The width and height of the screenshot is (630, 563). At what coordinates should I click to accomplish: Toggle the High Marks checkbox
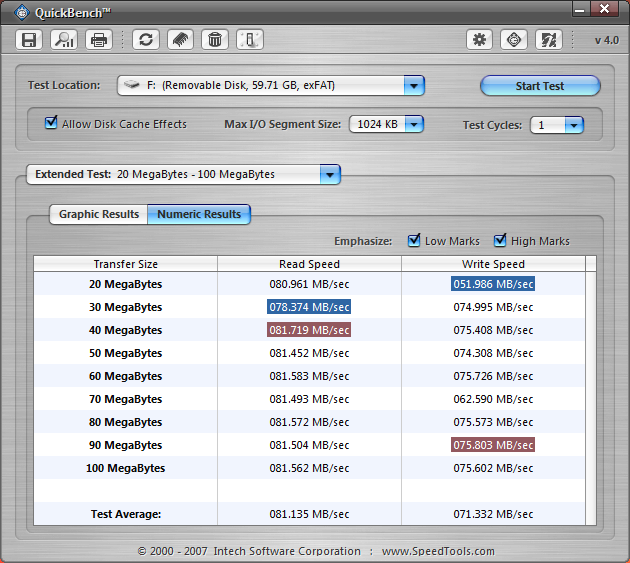click(x=500, y=241)
